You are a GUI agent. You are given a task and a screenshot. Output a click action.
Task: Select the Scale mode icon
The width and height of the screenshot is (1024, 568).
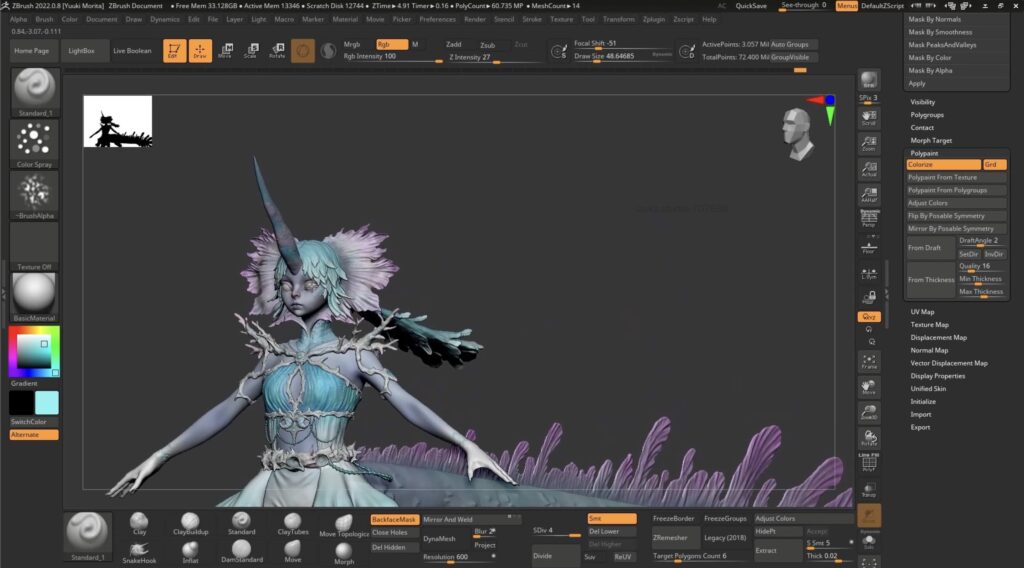251,50
